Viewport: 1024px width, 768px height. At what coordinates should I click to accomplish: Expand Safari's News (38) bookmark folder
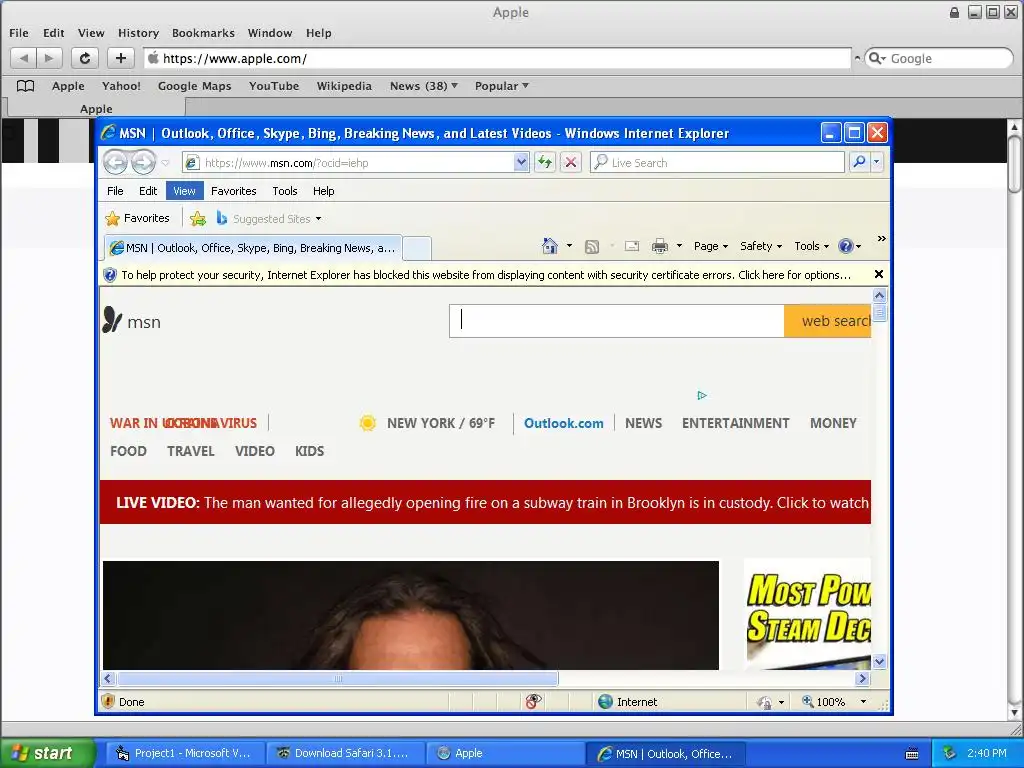424,86
